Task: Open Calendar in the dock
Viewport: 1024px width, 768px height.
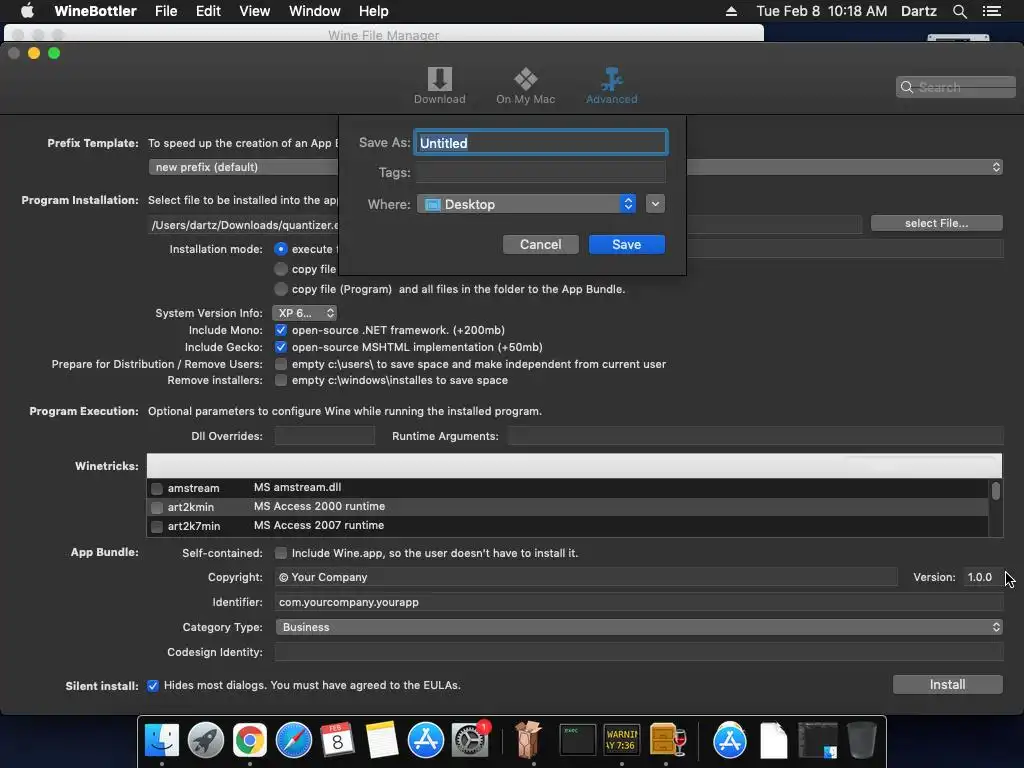Action: 337,740
